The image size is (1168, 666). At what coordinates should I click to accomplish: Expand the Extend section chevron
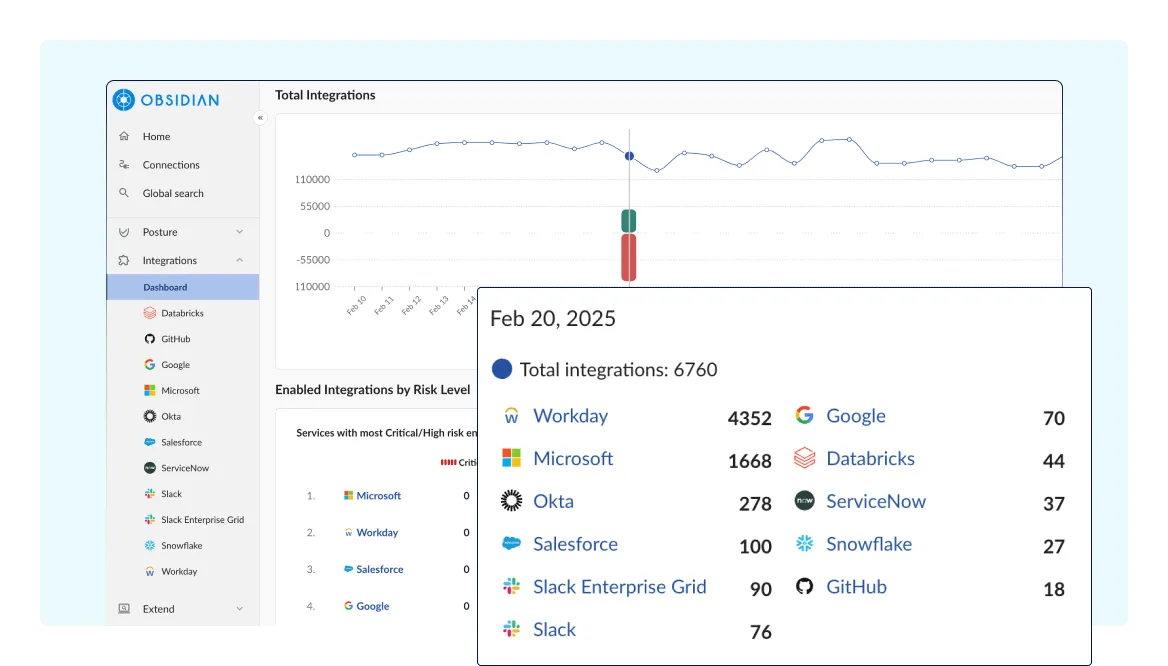[240, 609]
